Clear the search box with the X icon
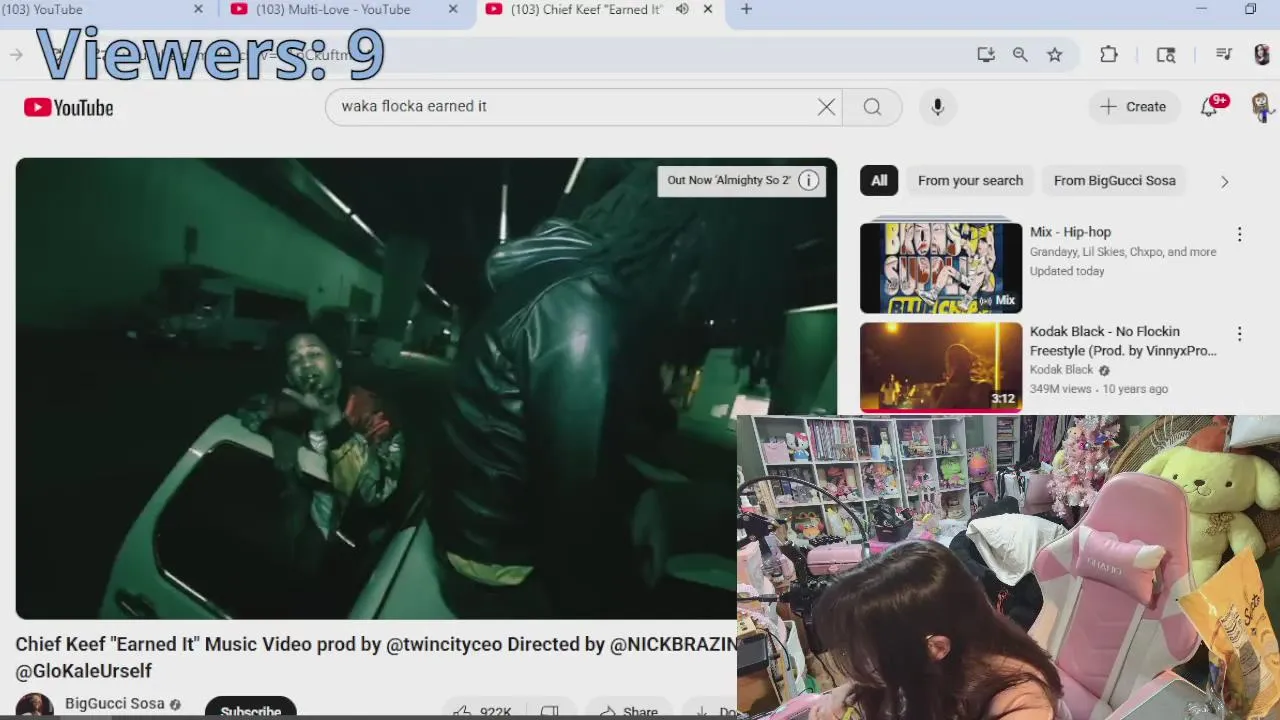Viewport: 1280px width, 720px height. click(826, 107)
